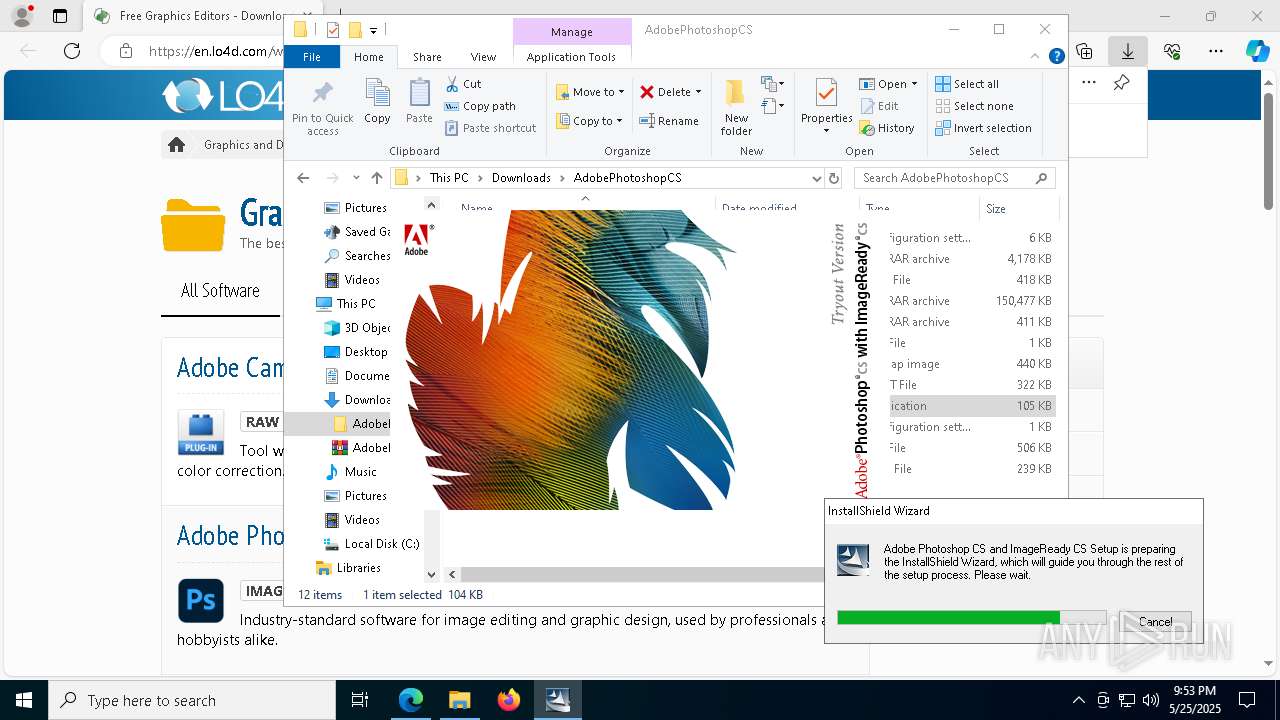Open Properties in the ribbon
The width and height of the screenshot is (1280, 720).
(826, 107)
